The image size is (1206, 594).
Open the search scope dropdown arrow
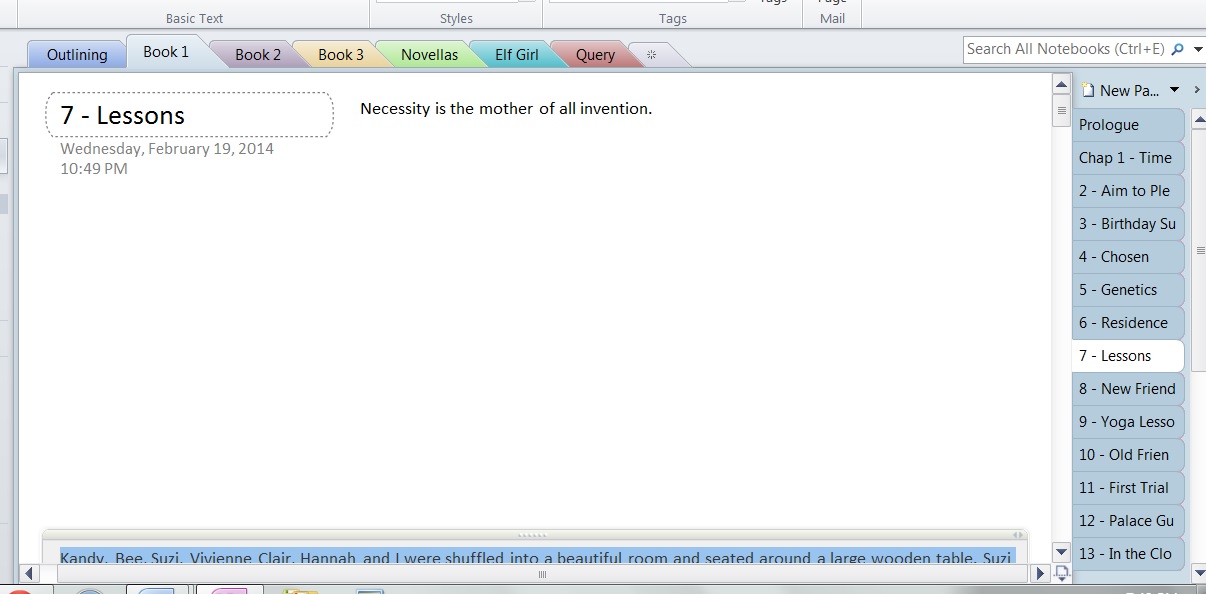[x=1198, y=49]
